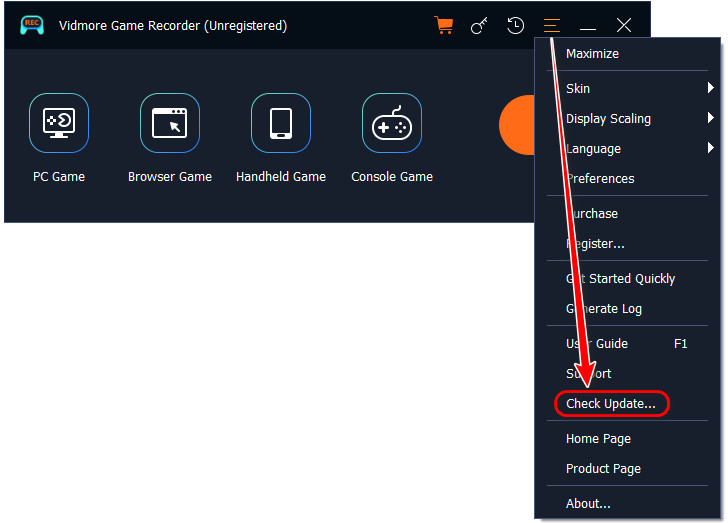Select the PC Game recording mode icon
The height and width of the screenshot is (523, 728).
pos(59,123)
